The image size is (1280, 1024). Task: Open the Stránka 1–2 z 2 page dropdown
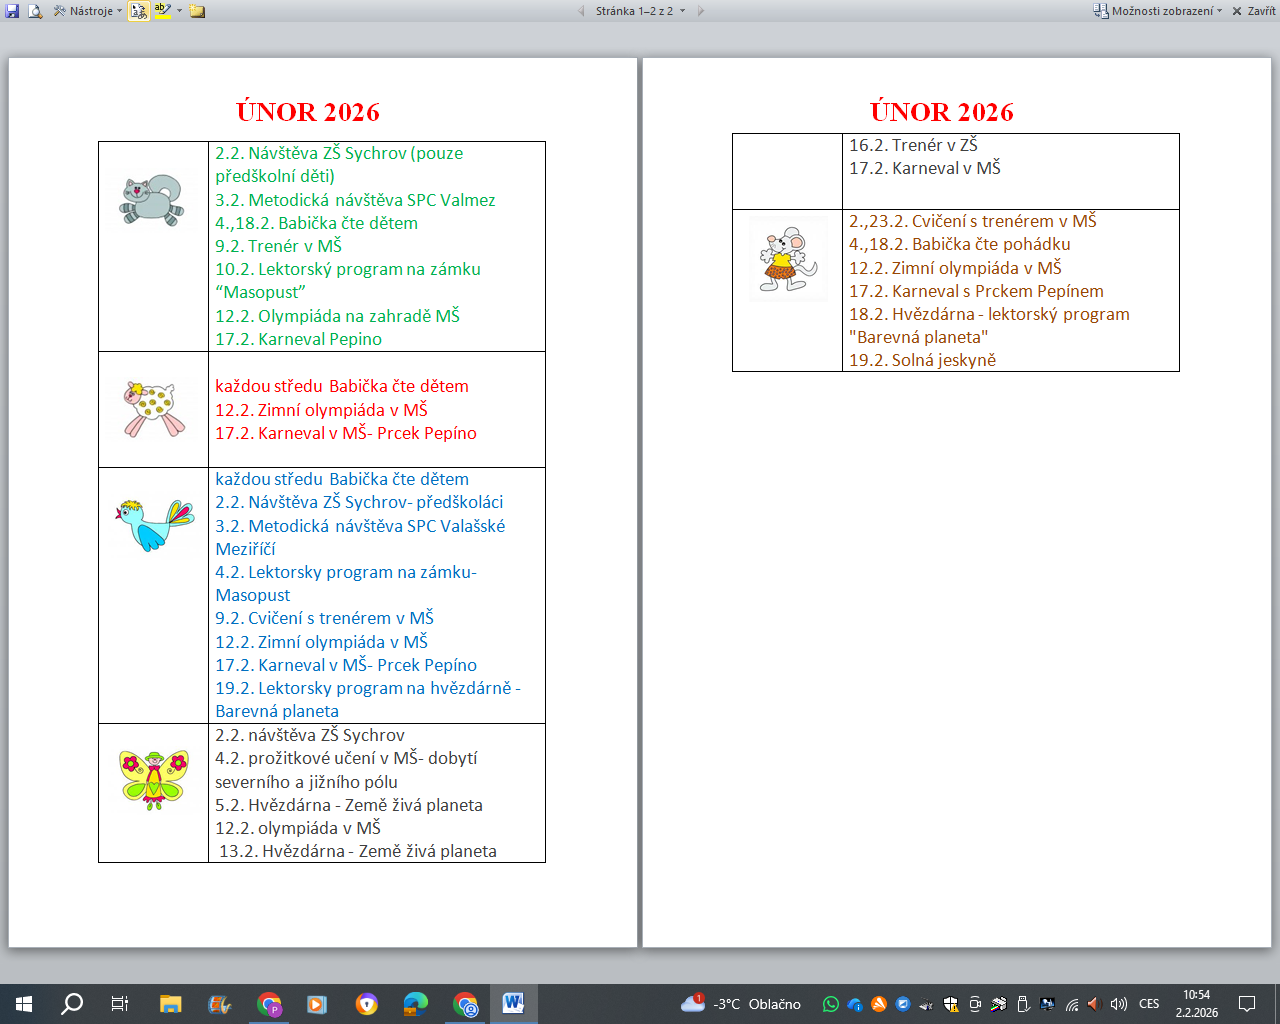[640, 11]
